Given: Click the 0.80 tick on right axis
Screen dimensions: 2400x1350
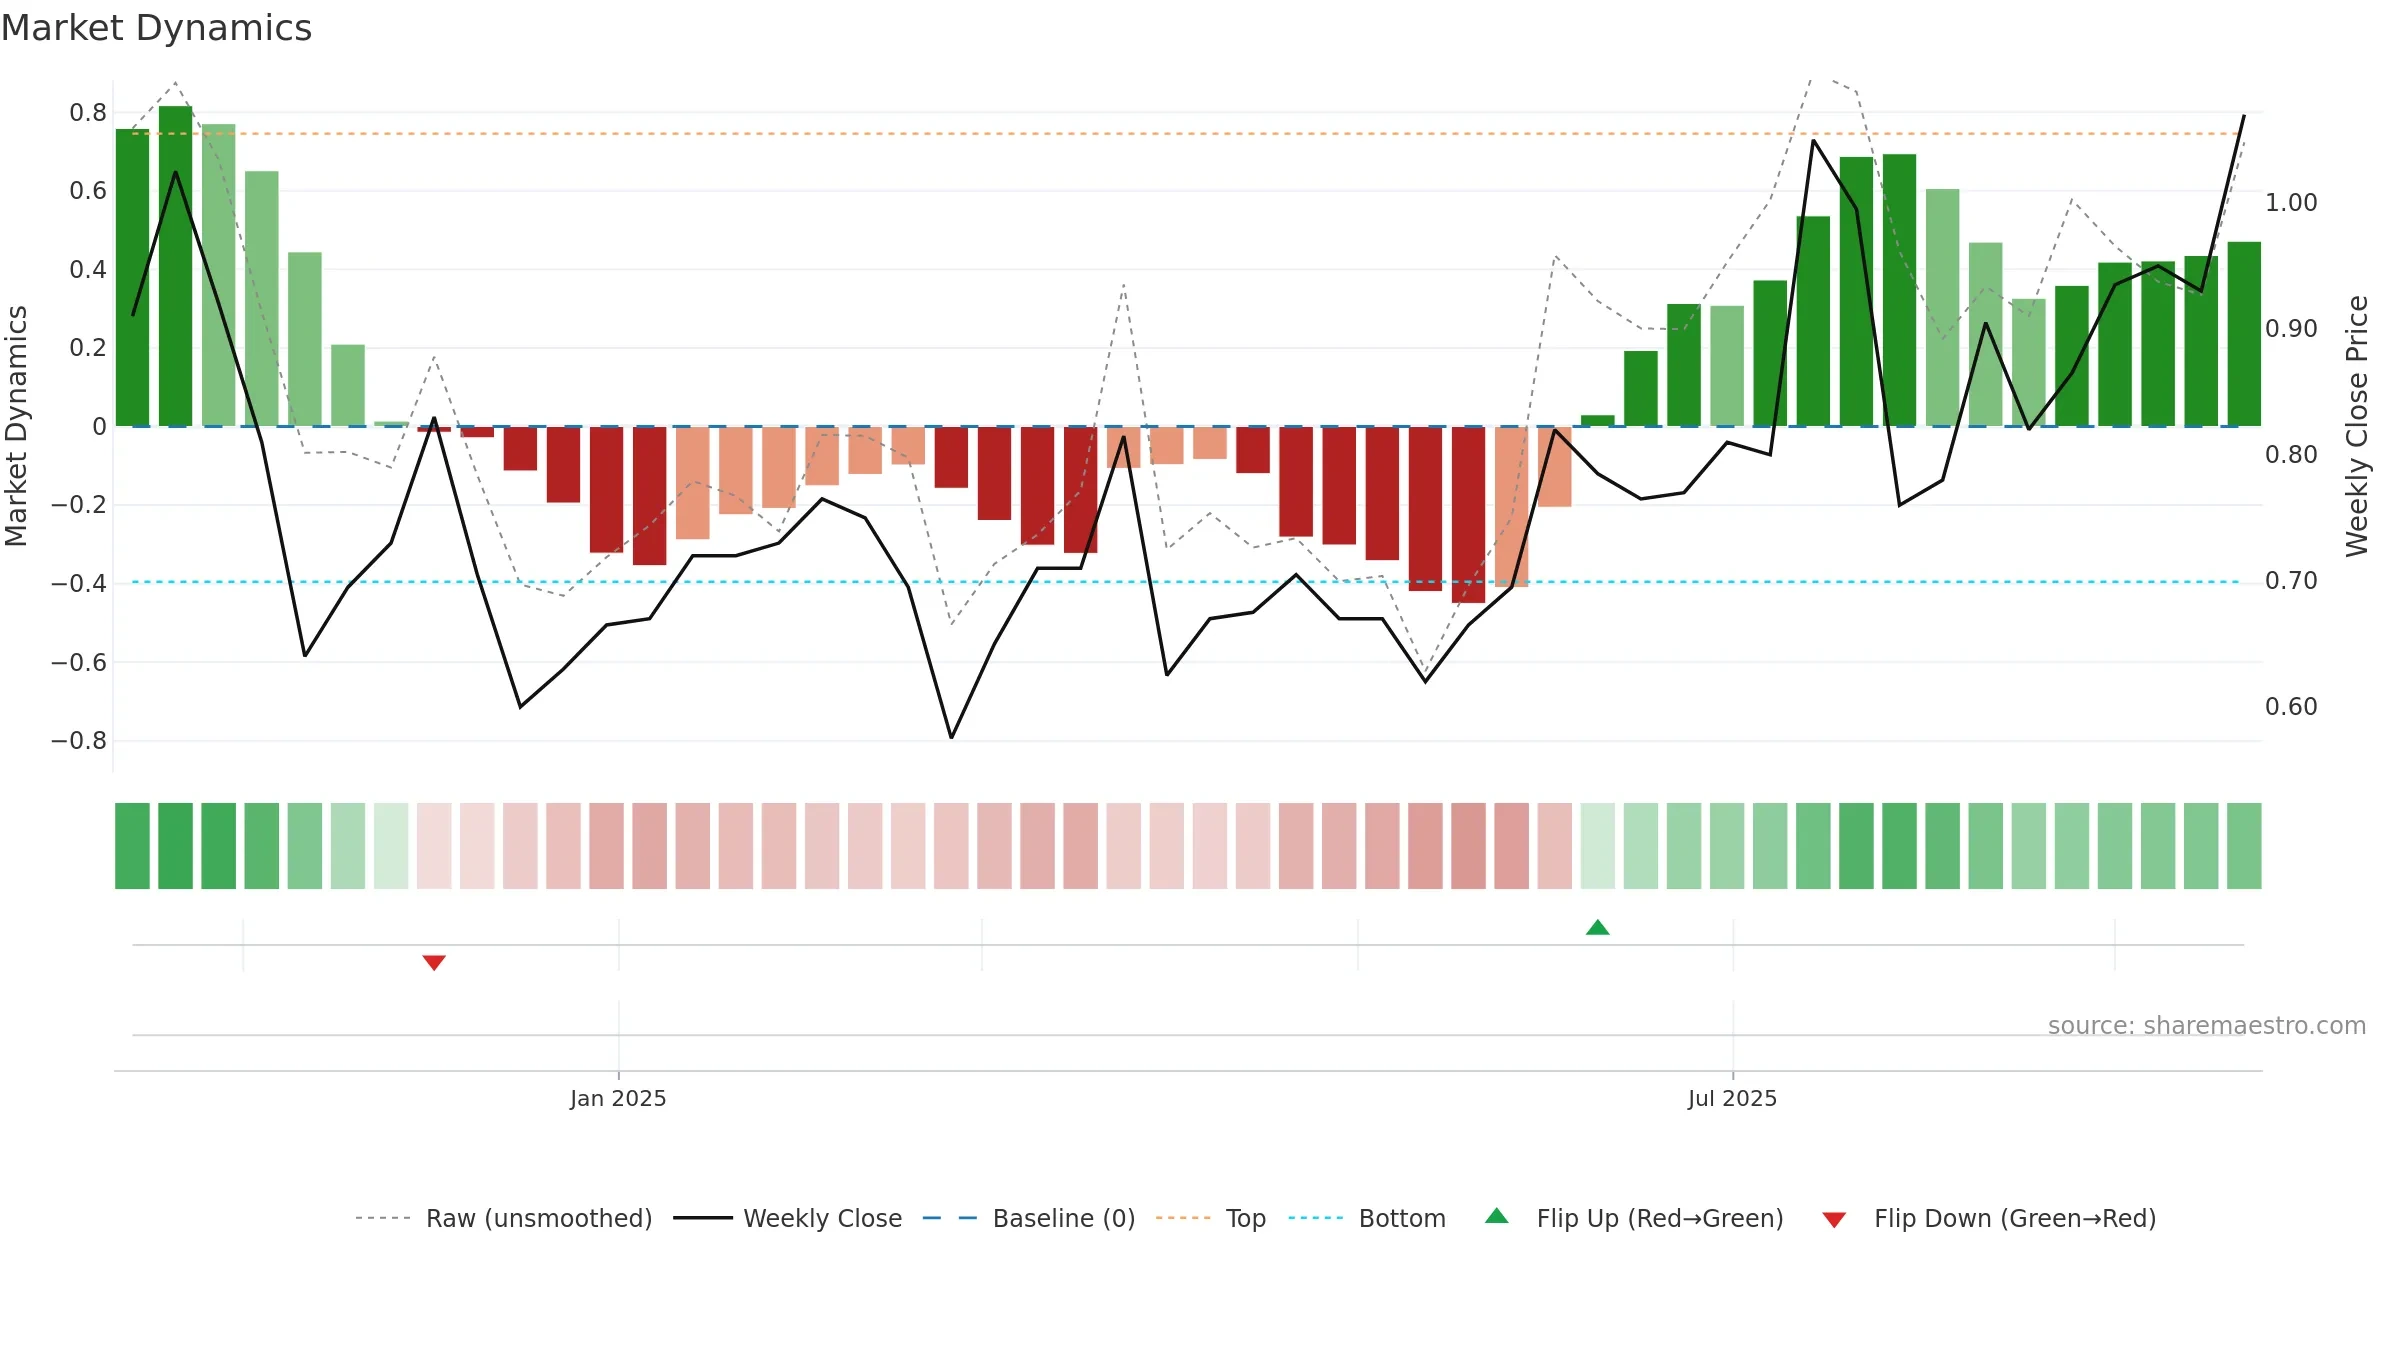Looking at the screenshot, I should 2291,454.
